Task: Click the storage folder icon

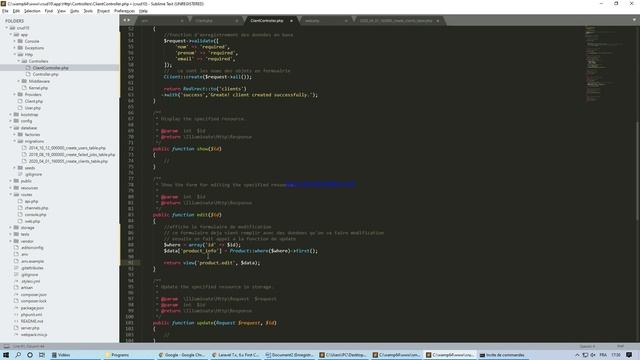Action: point(16,228)
